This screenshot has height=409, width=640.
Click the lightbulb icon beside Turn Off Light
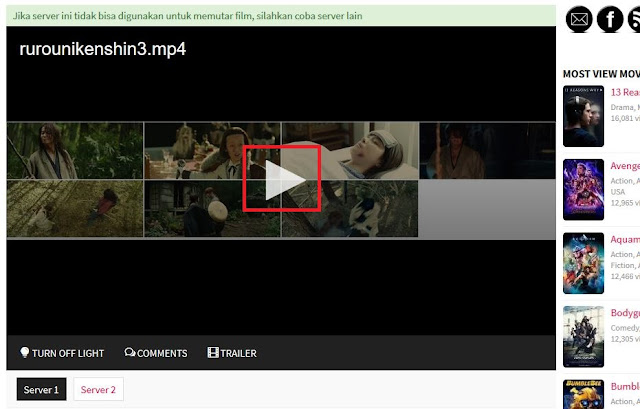[24, 352]
